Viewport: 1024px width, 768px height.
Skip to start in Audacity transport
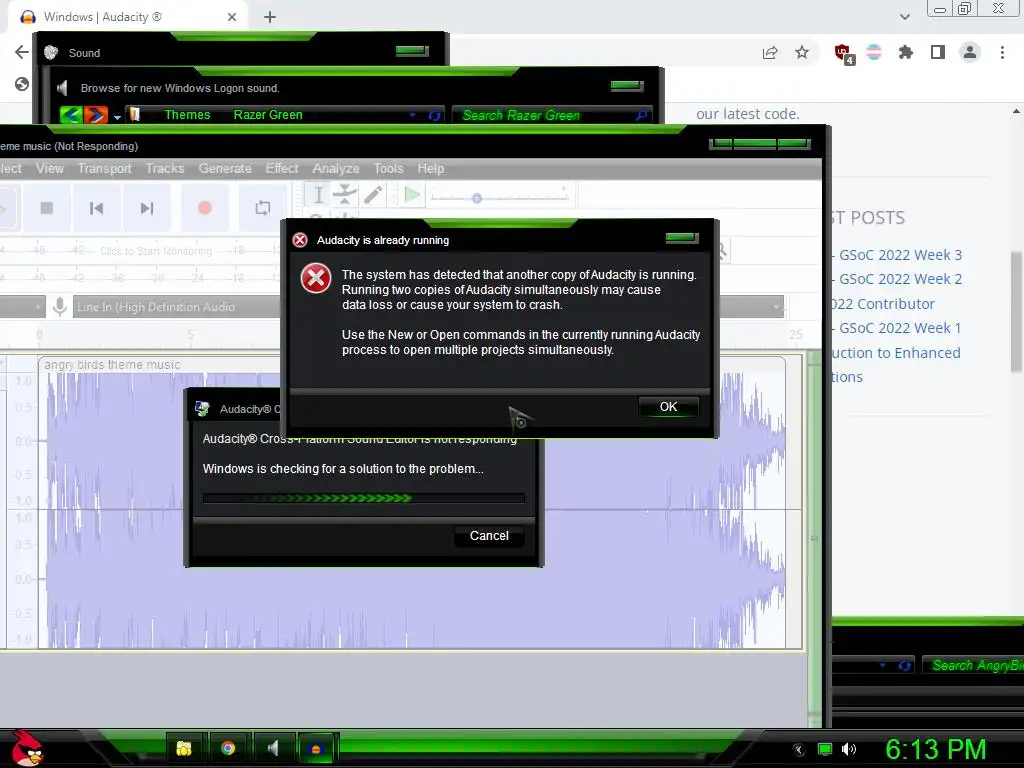click(97, 208)
